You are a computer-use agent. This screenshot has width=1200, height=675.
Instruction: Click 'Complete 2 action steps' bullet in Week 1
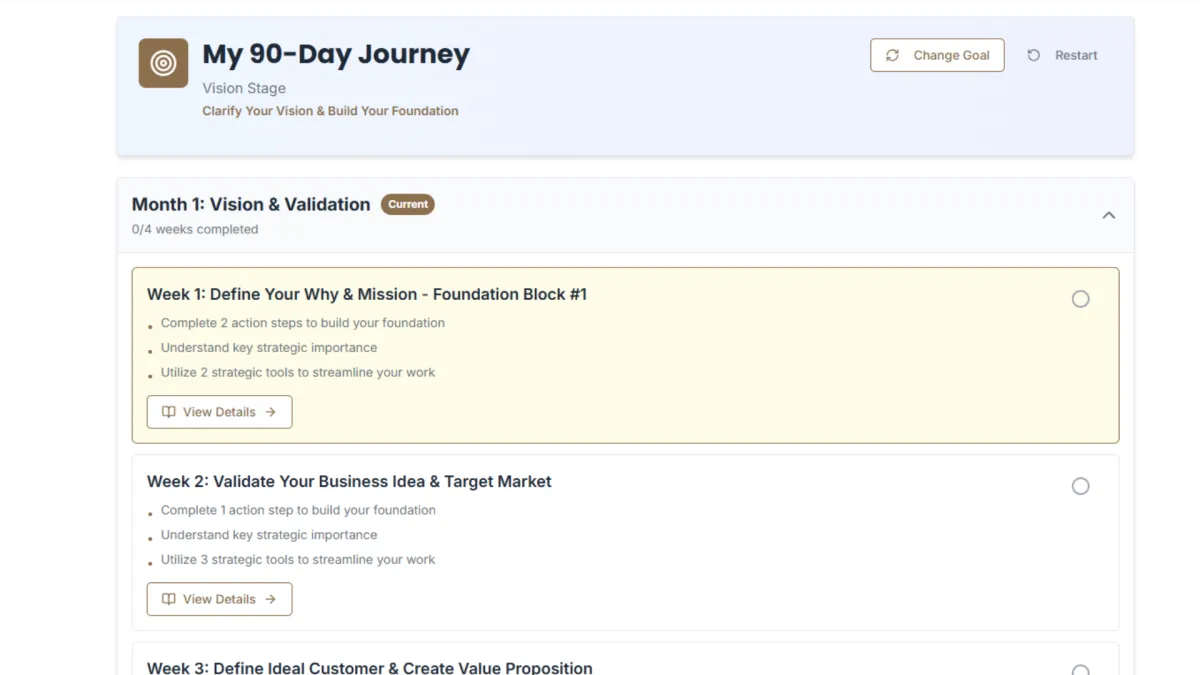(x=303, y=323)
